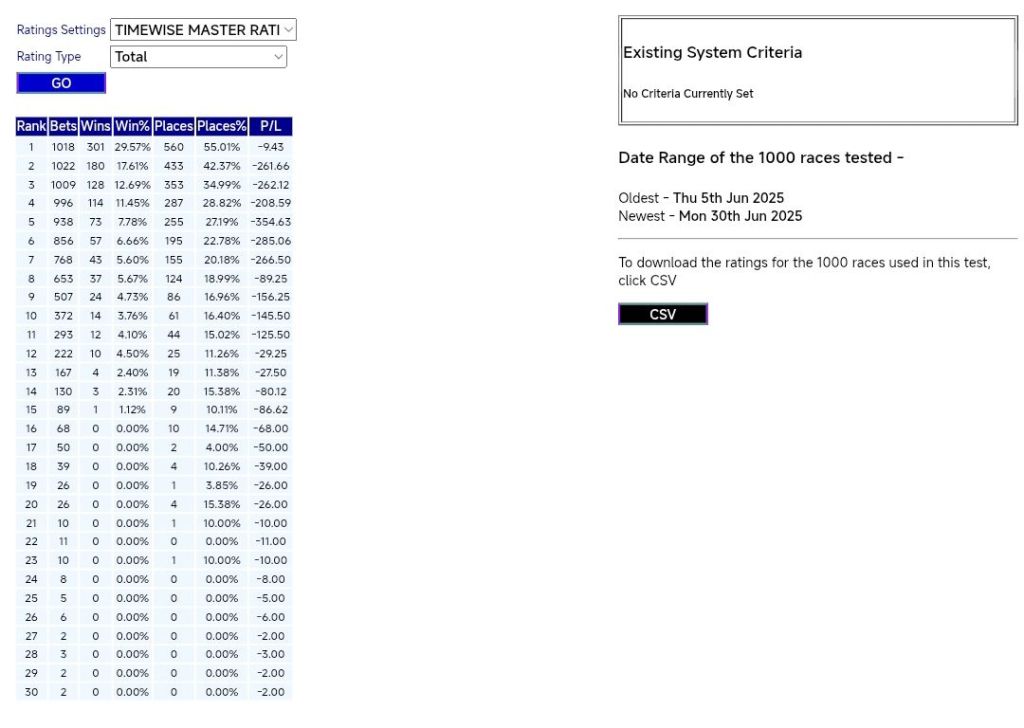Select the -354.63 P/L value
Screen dimensions: 1024x728
tap(270, 222)
